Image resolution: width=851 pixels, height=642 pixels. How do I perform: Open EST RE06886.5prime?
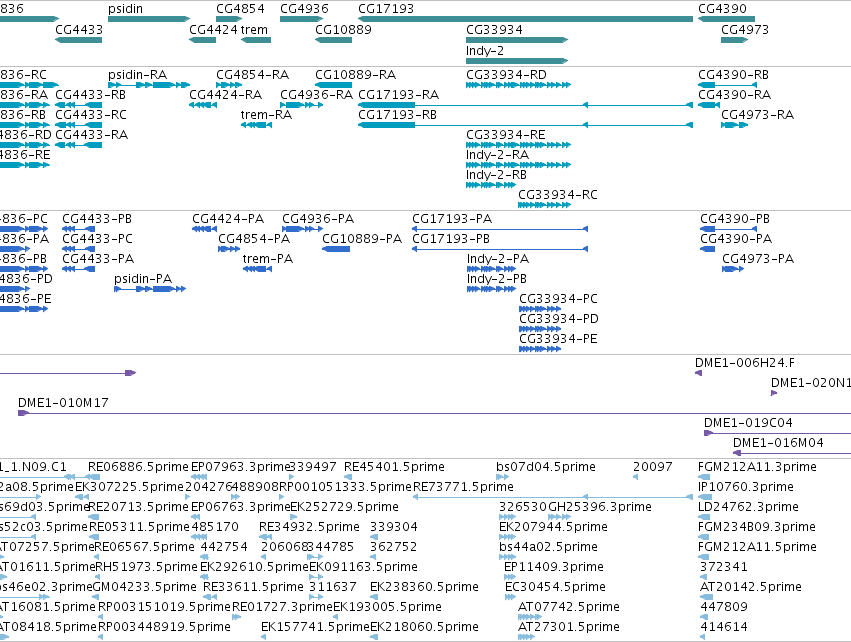pos(138,467)
